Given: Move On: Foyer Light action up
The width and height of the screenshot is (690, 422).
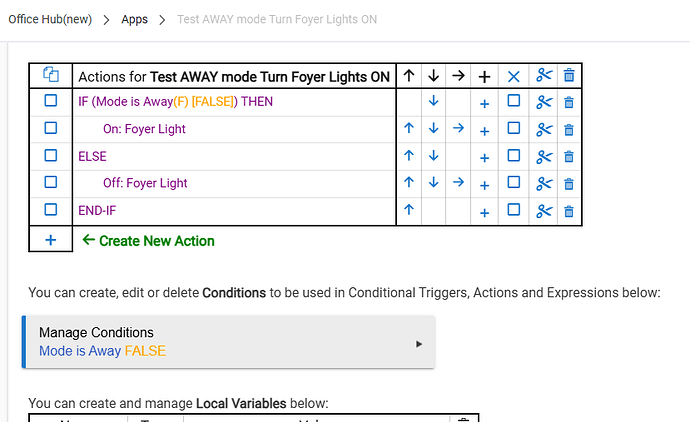Looking at the screenshot, I should click(x=409, y=129).
